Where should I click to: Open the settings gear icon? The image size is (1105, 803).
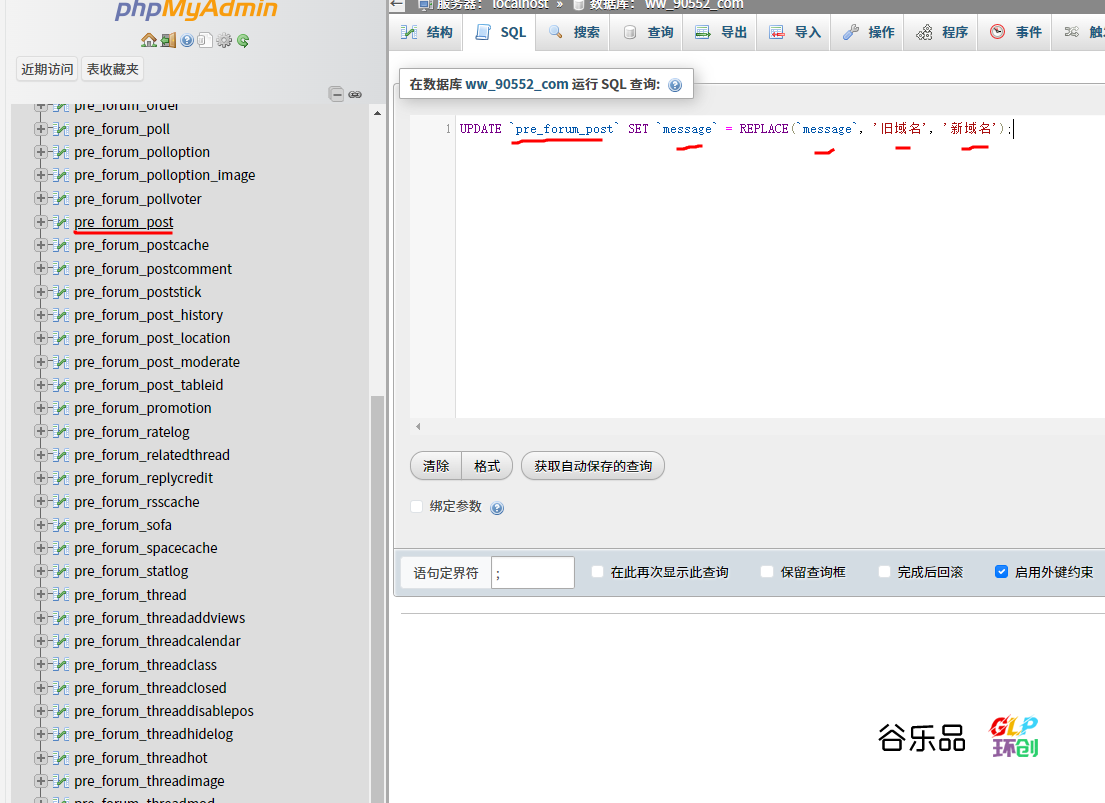[x=224, y=40]
